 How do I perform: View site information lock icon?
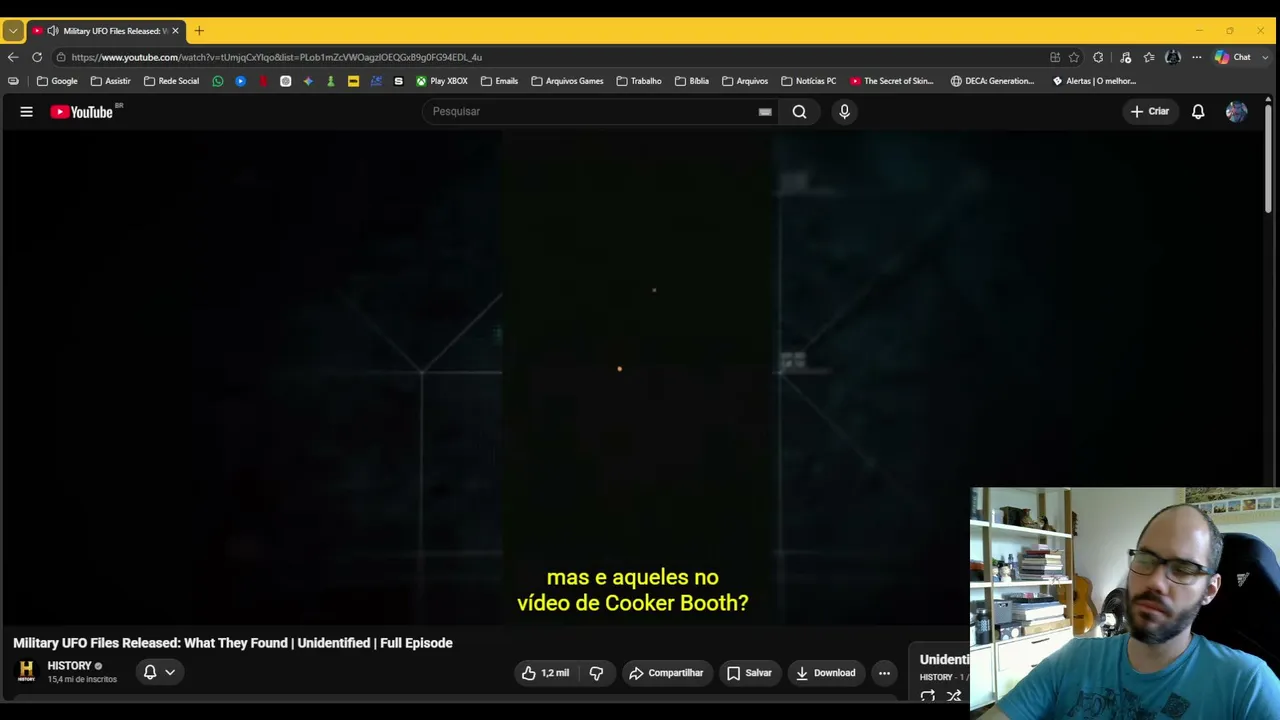tap(61, 57)
